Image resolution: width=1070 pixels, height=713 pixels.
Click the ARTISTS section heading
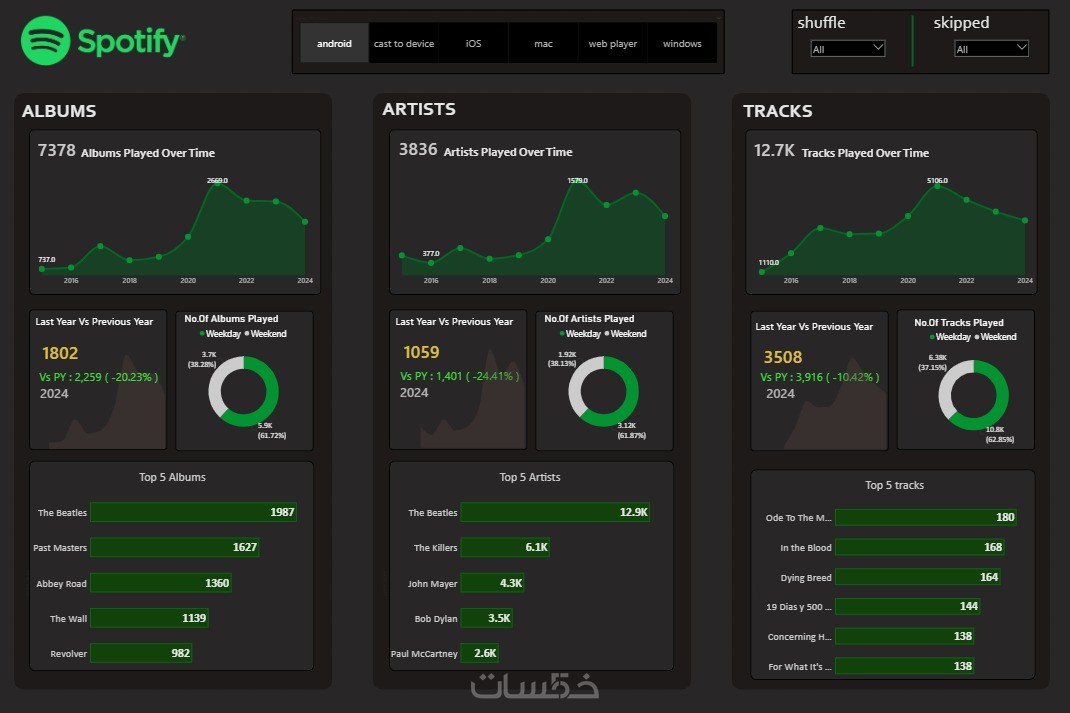[x=418, y=109]
